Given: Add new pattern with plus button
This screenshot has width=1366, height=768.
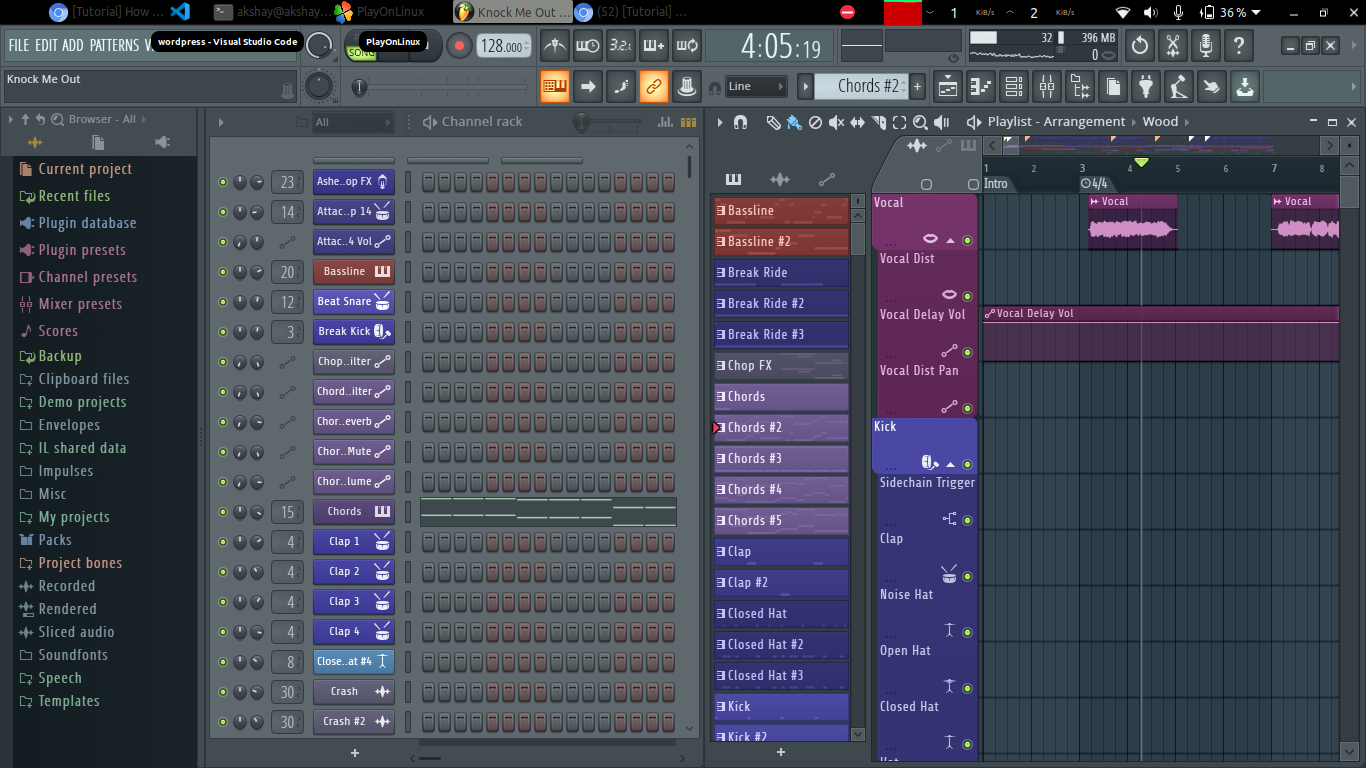Looking at the screenshot, I should point(917,87).
